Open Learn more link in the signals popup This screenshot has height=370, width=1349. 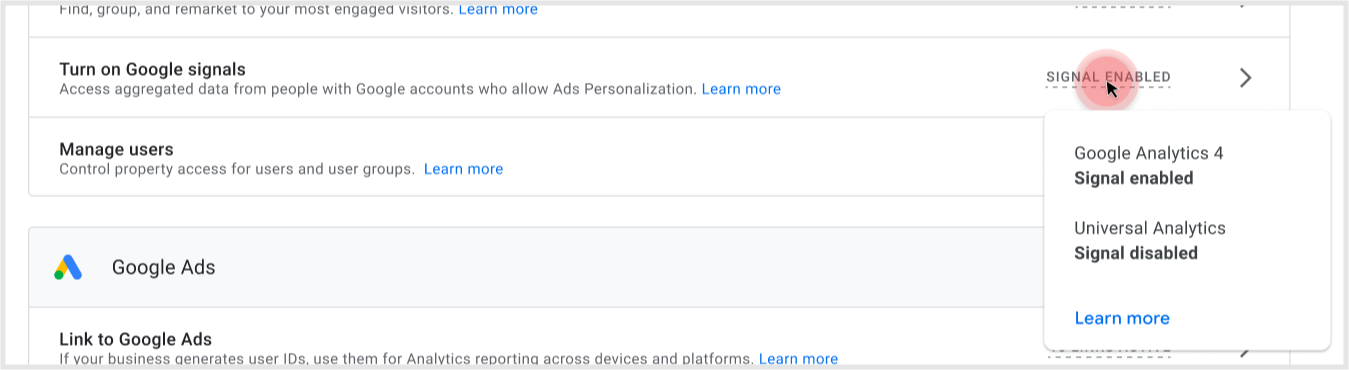click(1122, 318)
